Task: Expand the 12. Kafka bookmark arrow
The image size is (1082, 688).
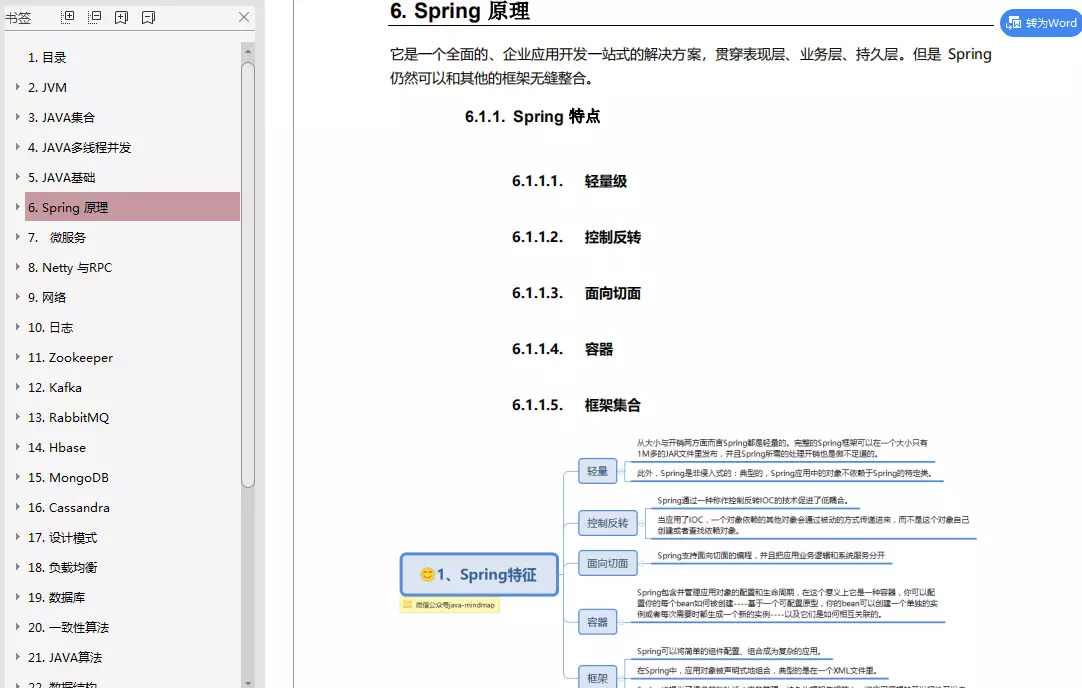Action: 17,387
